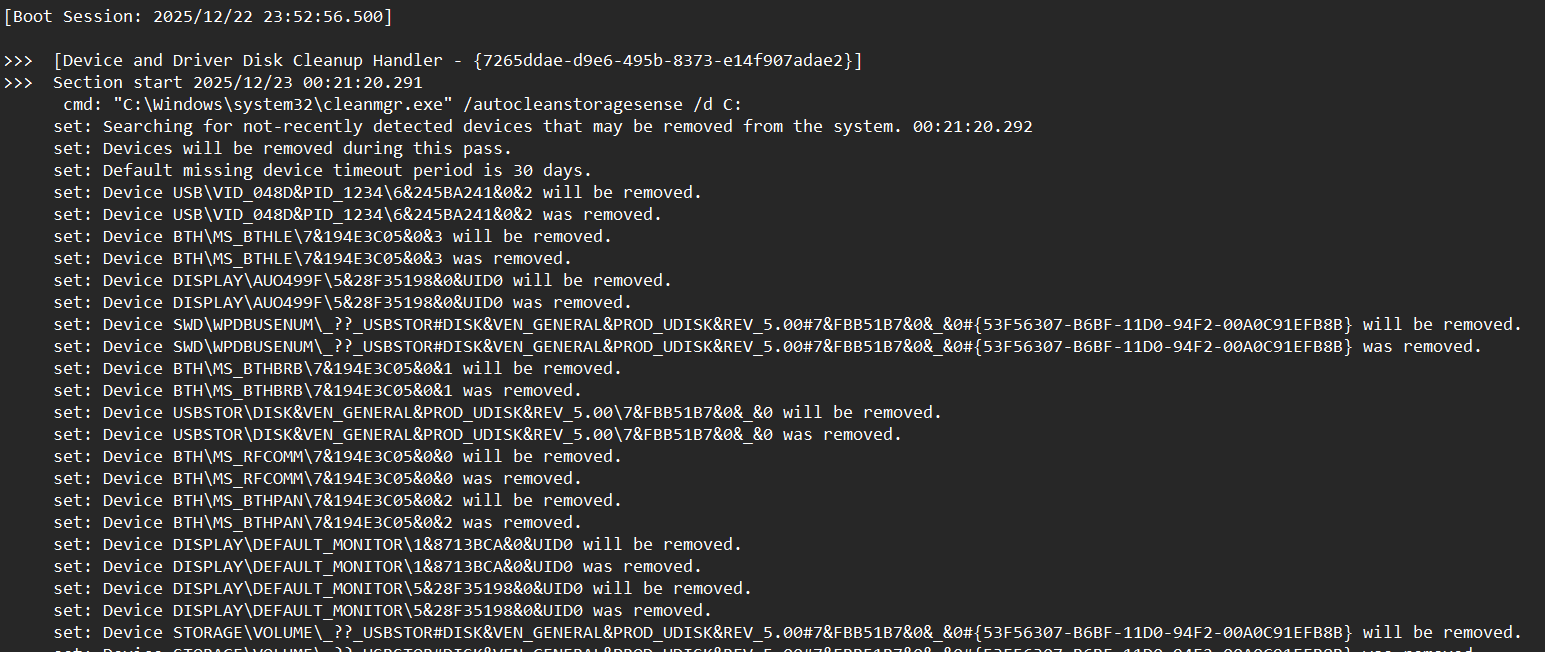1545x652 pixels.
Task: Click the 'Default missing device timeout period' line
Action: tap(322, 171)
